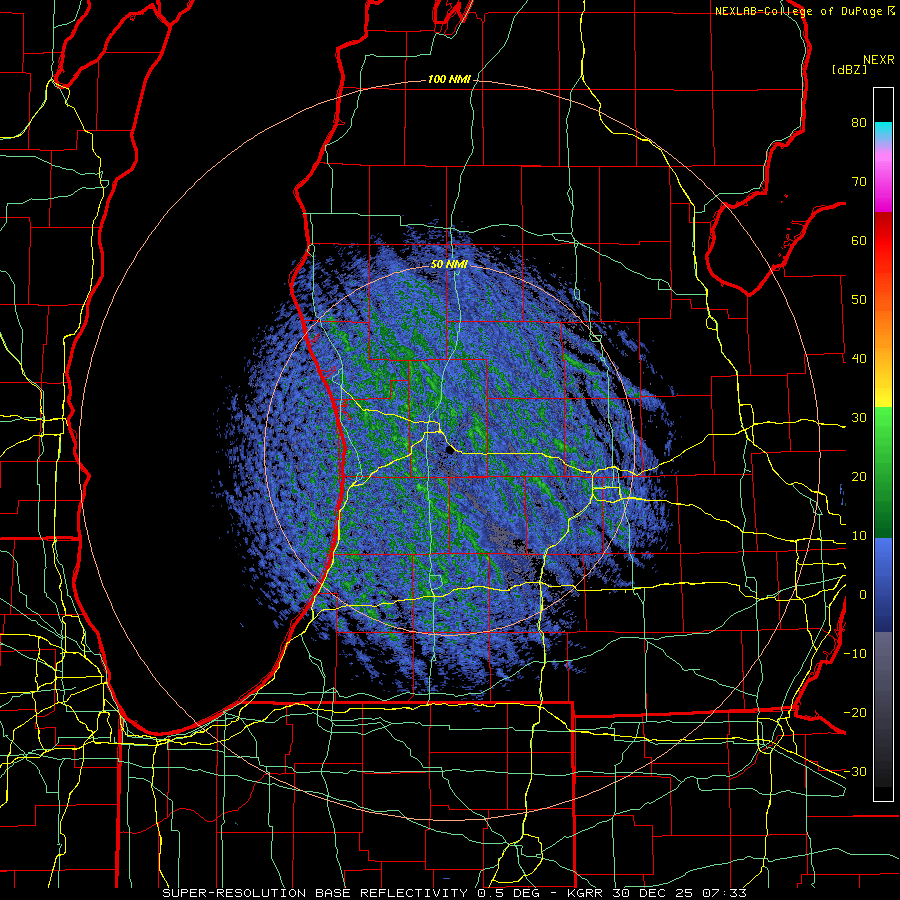Screen dimensions: 900x900
Task: Click the 70 value on dBZ scale
Action: pos(859,181)
